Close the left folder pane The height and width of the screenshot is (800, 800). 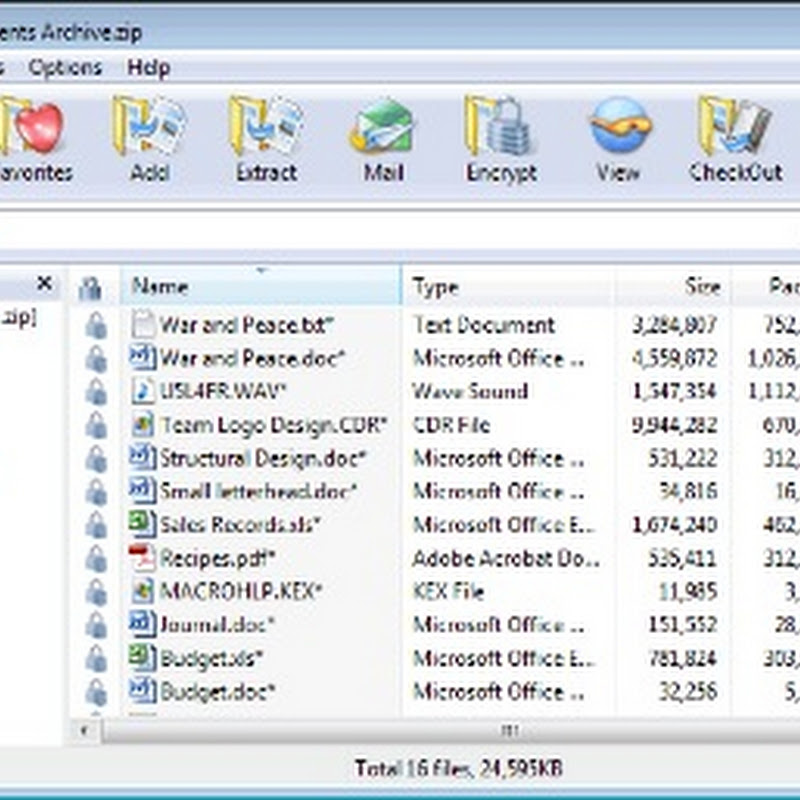tap(45, 283)
